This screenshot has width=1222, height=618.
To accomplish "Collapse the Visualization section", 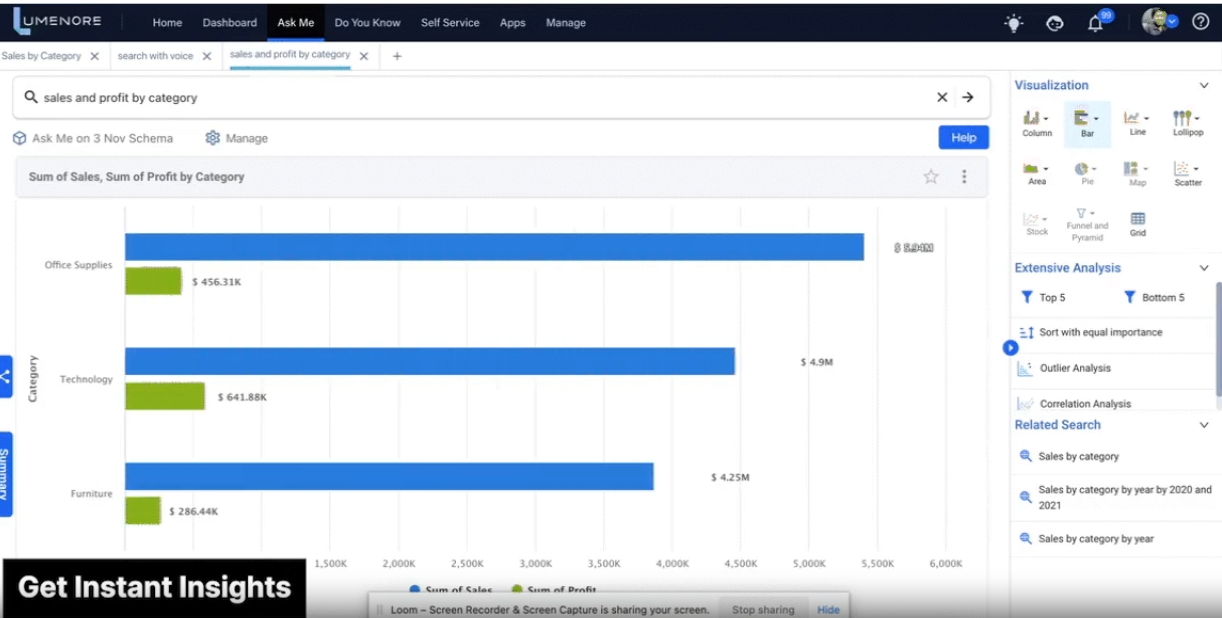I will tap(1203, 85).
